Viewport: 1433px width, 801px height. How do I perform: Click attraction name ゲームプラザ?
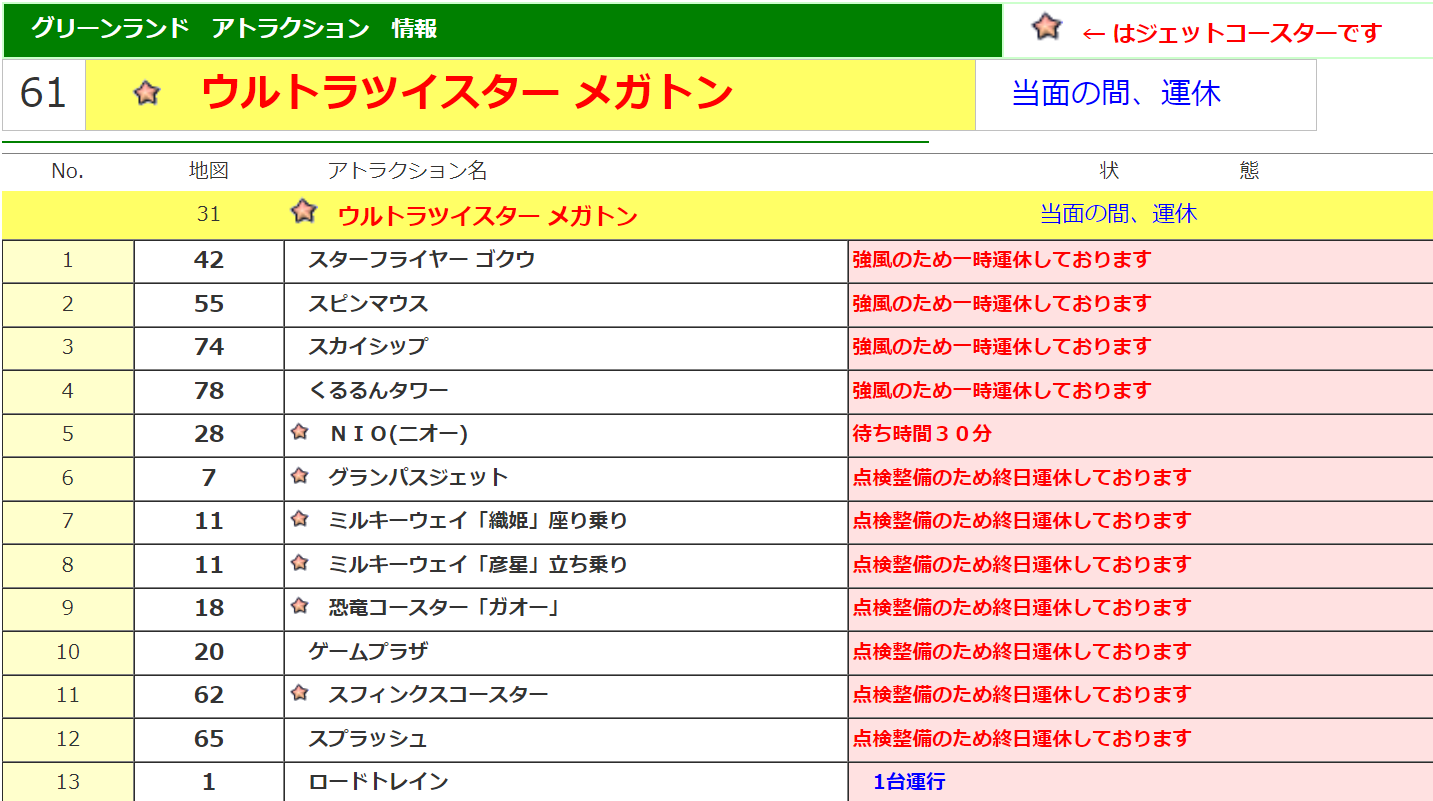point(368,652)
